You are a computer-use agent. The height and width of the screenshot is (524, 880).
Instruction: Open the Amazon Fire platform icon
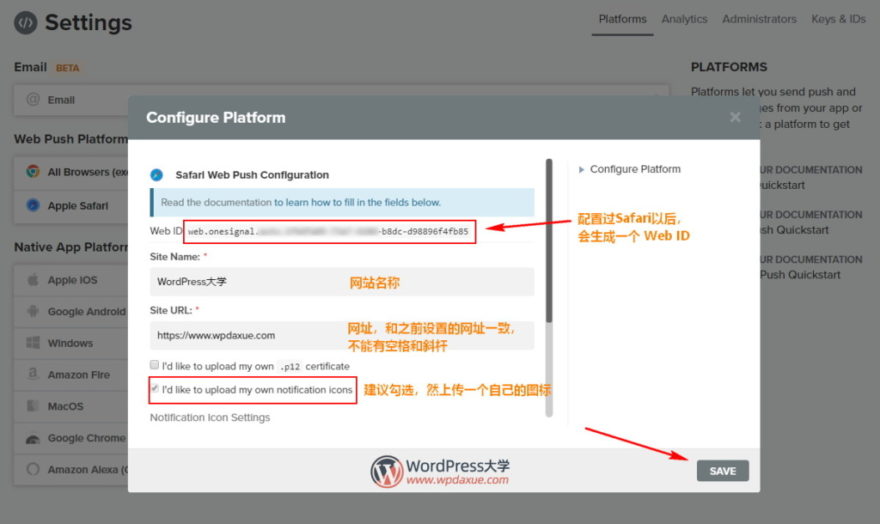pyautogui.click(x=32, y=375)
